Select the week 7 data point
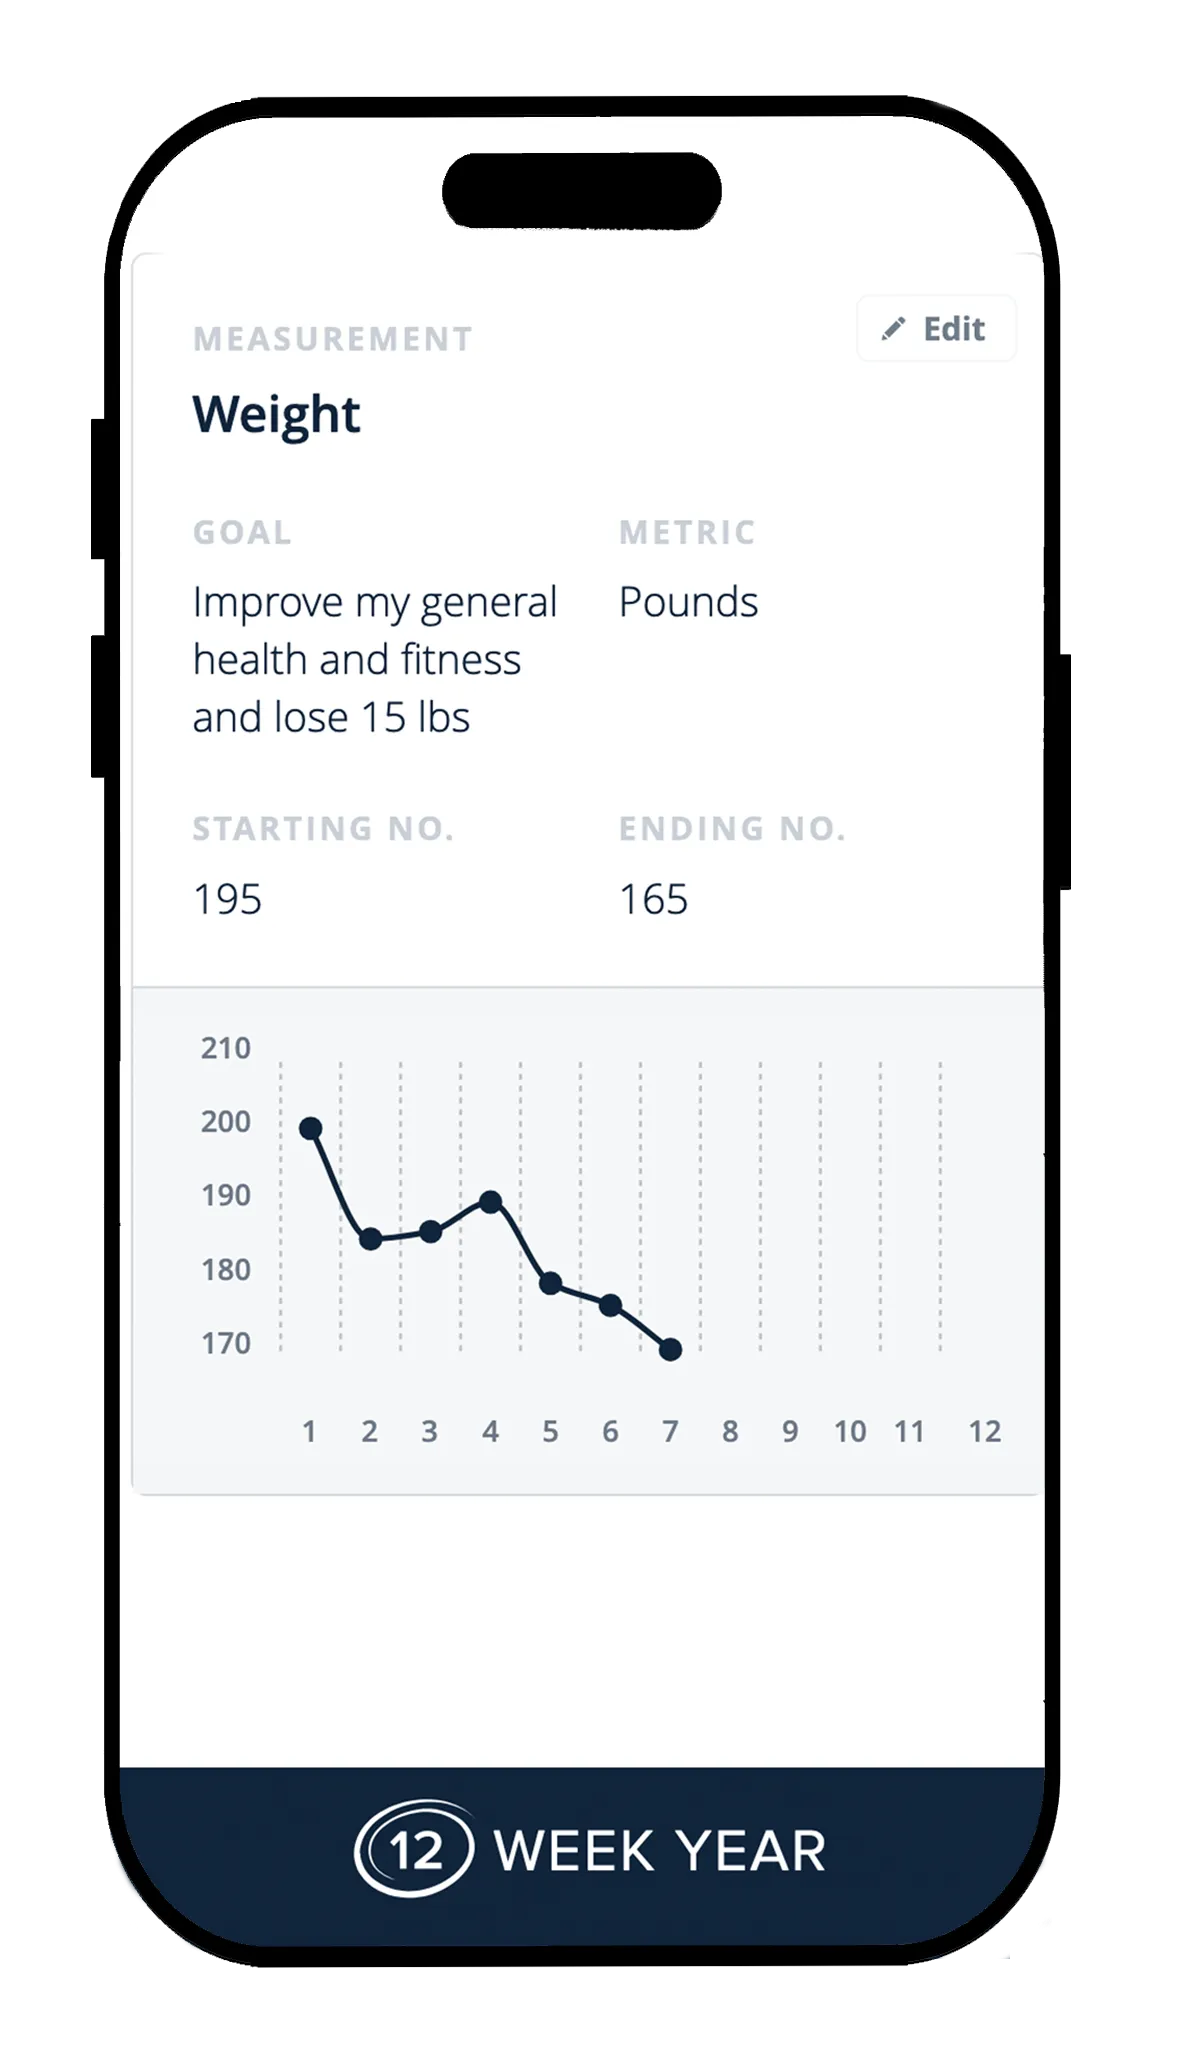This screenshot has height=2054, width=1200. click(x=671, y=1349)
